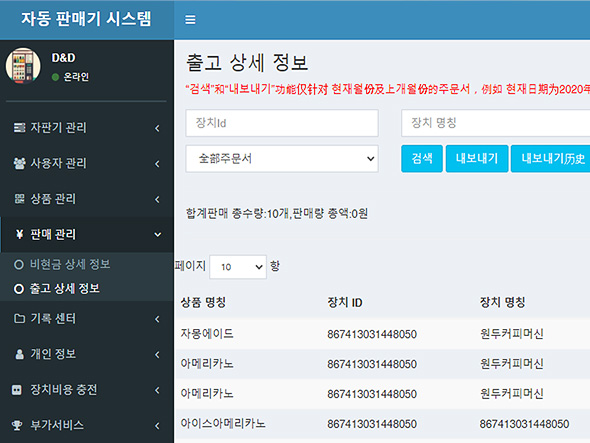Click the 장치비용 충전 card icon
The height and width of the screenshot is (443, 590).
click(x=17, y=390)
